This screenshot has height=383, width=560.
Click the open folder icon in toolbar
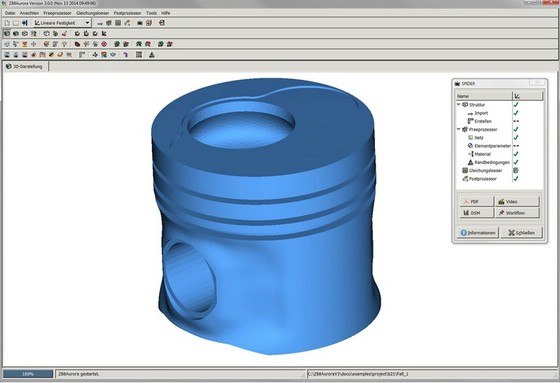pyautogui.click(x=16, y=23)
